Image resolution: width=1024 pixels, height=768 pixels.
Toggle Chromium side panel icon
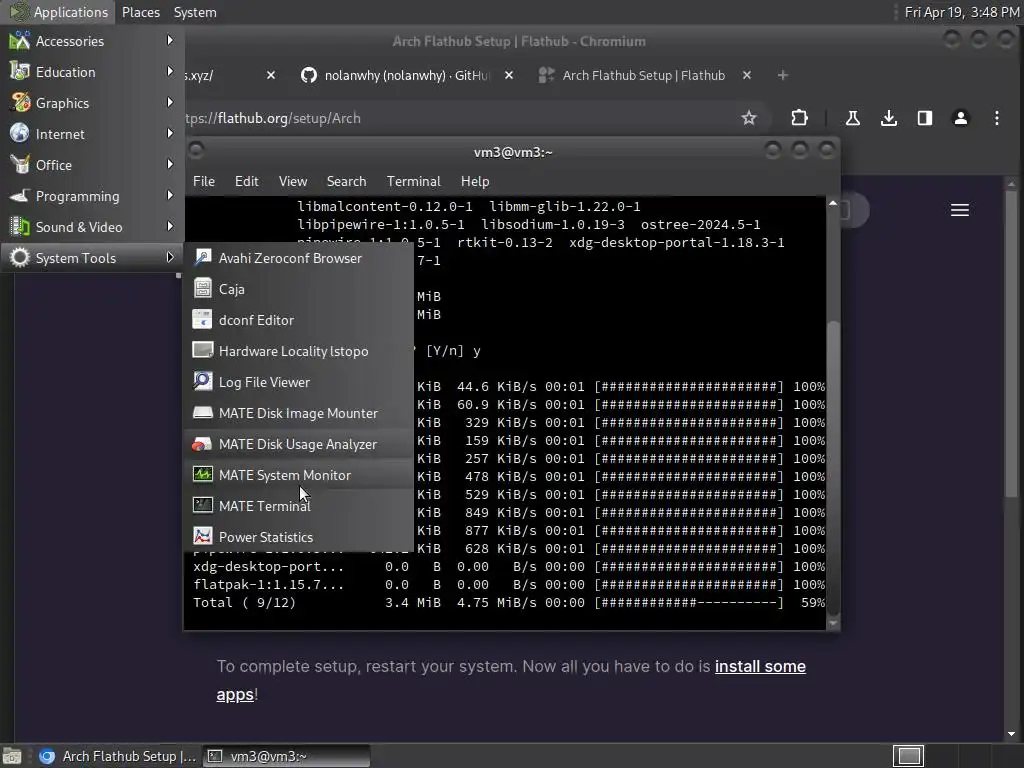point(925,118)
